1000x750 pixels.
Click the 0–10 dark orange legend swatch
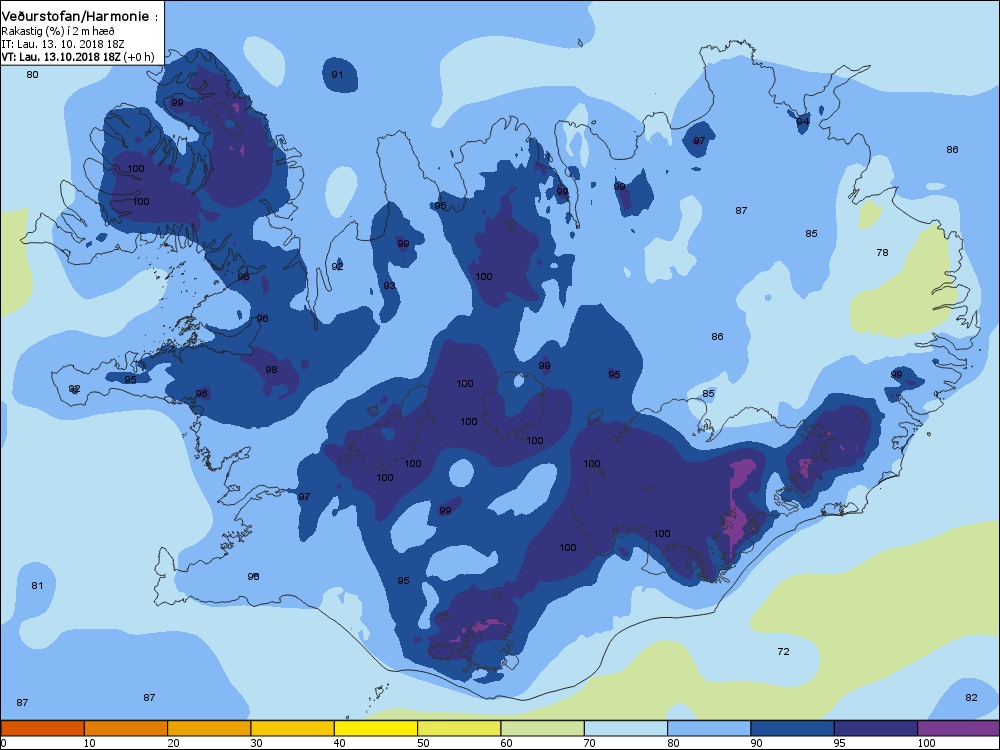point(42,728)
